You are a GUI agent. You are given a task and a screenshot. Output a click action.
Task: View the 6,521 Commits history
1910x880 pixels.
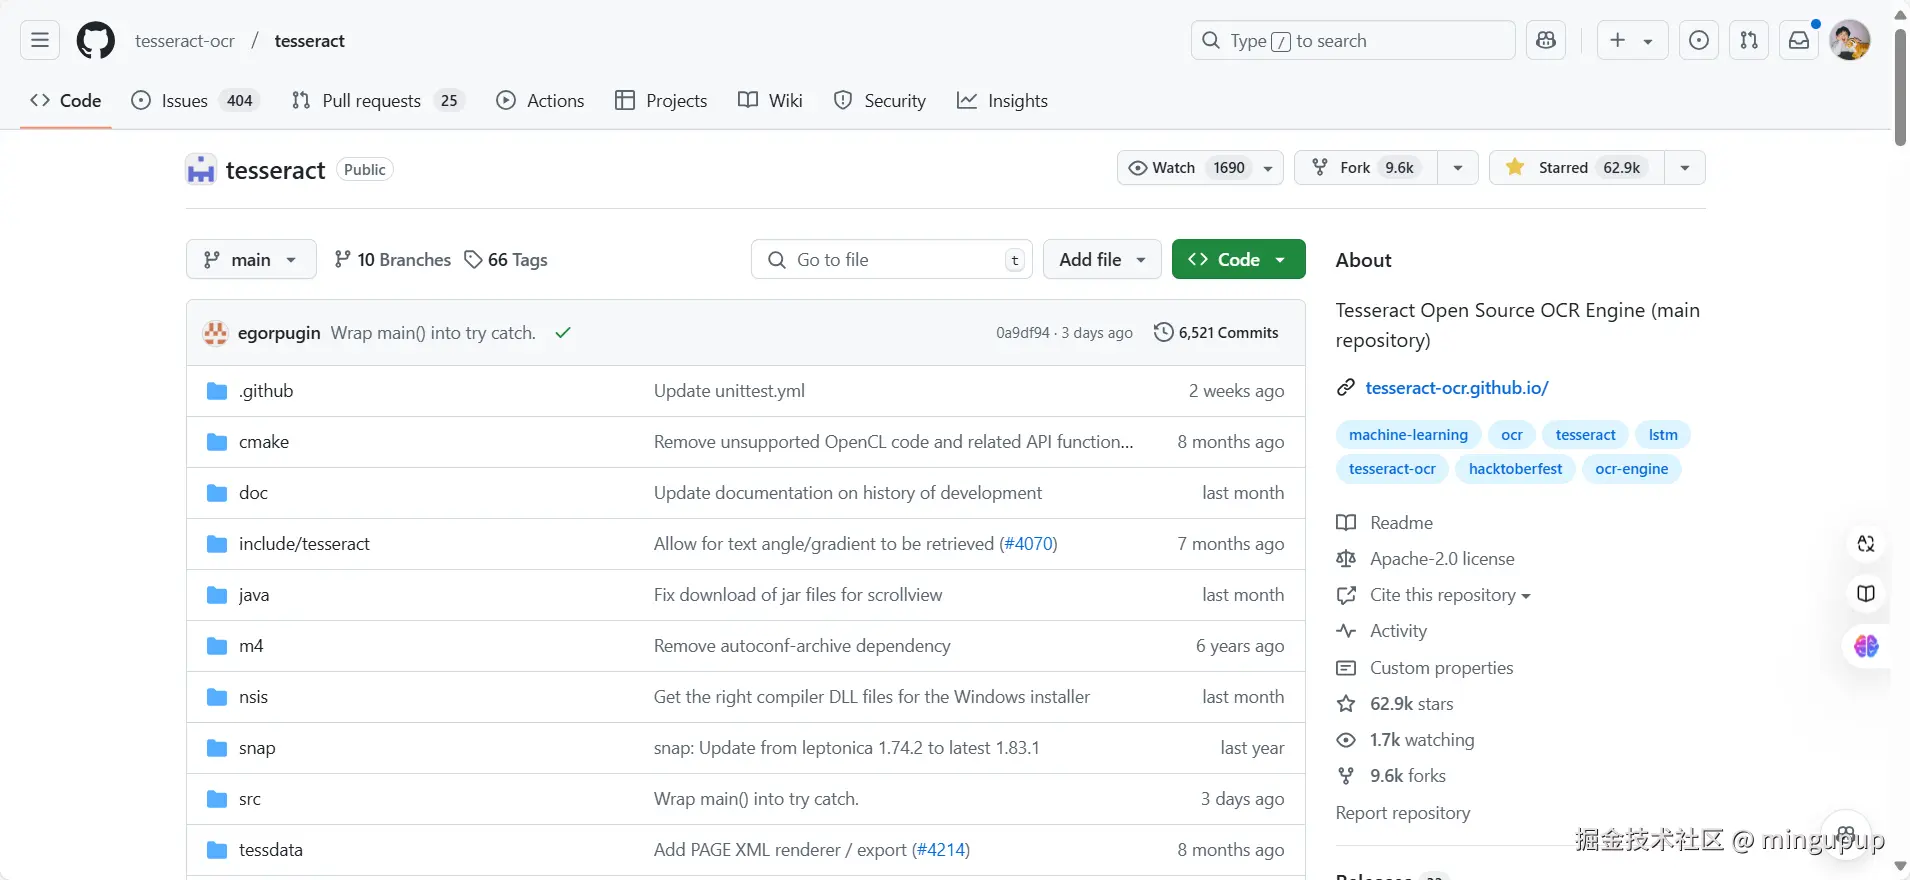coord(1217,333)
